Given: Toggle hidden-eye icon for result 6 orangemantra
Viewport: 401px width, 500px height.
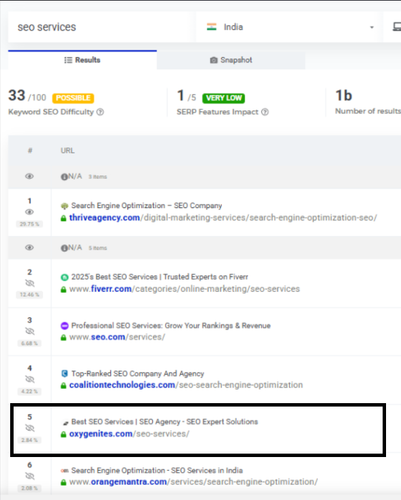Looking at the screenshot, I should (30, 476).
